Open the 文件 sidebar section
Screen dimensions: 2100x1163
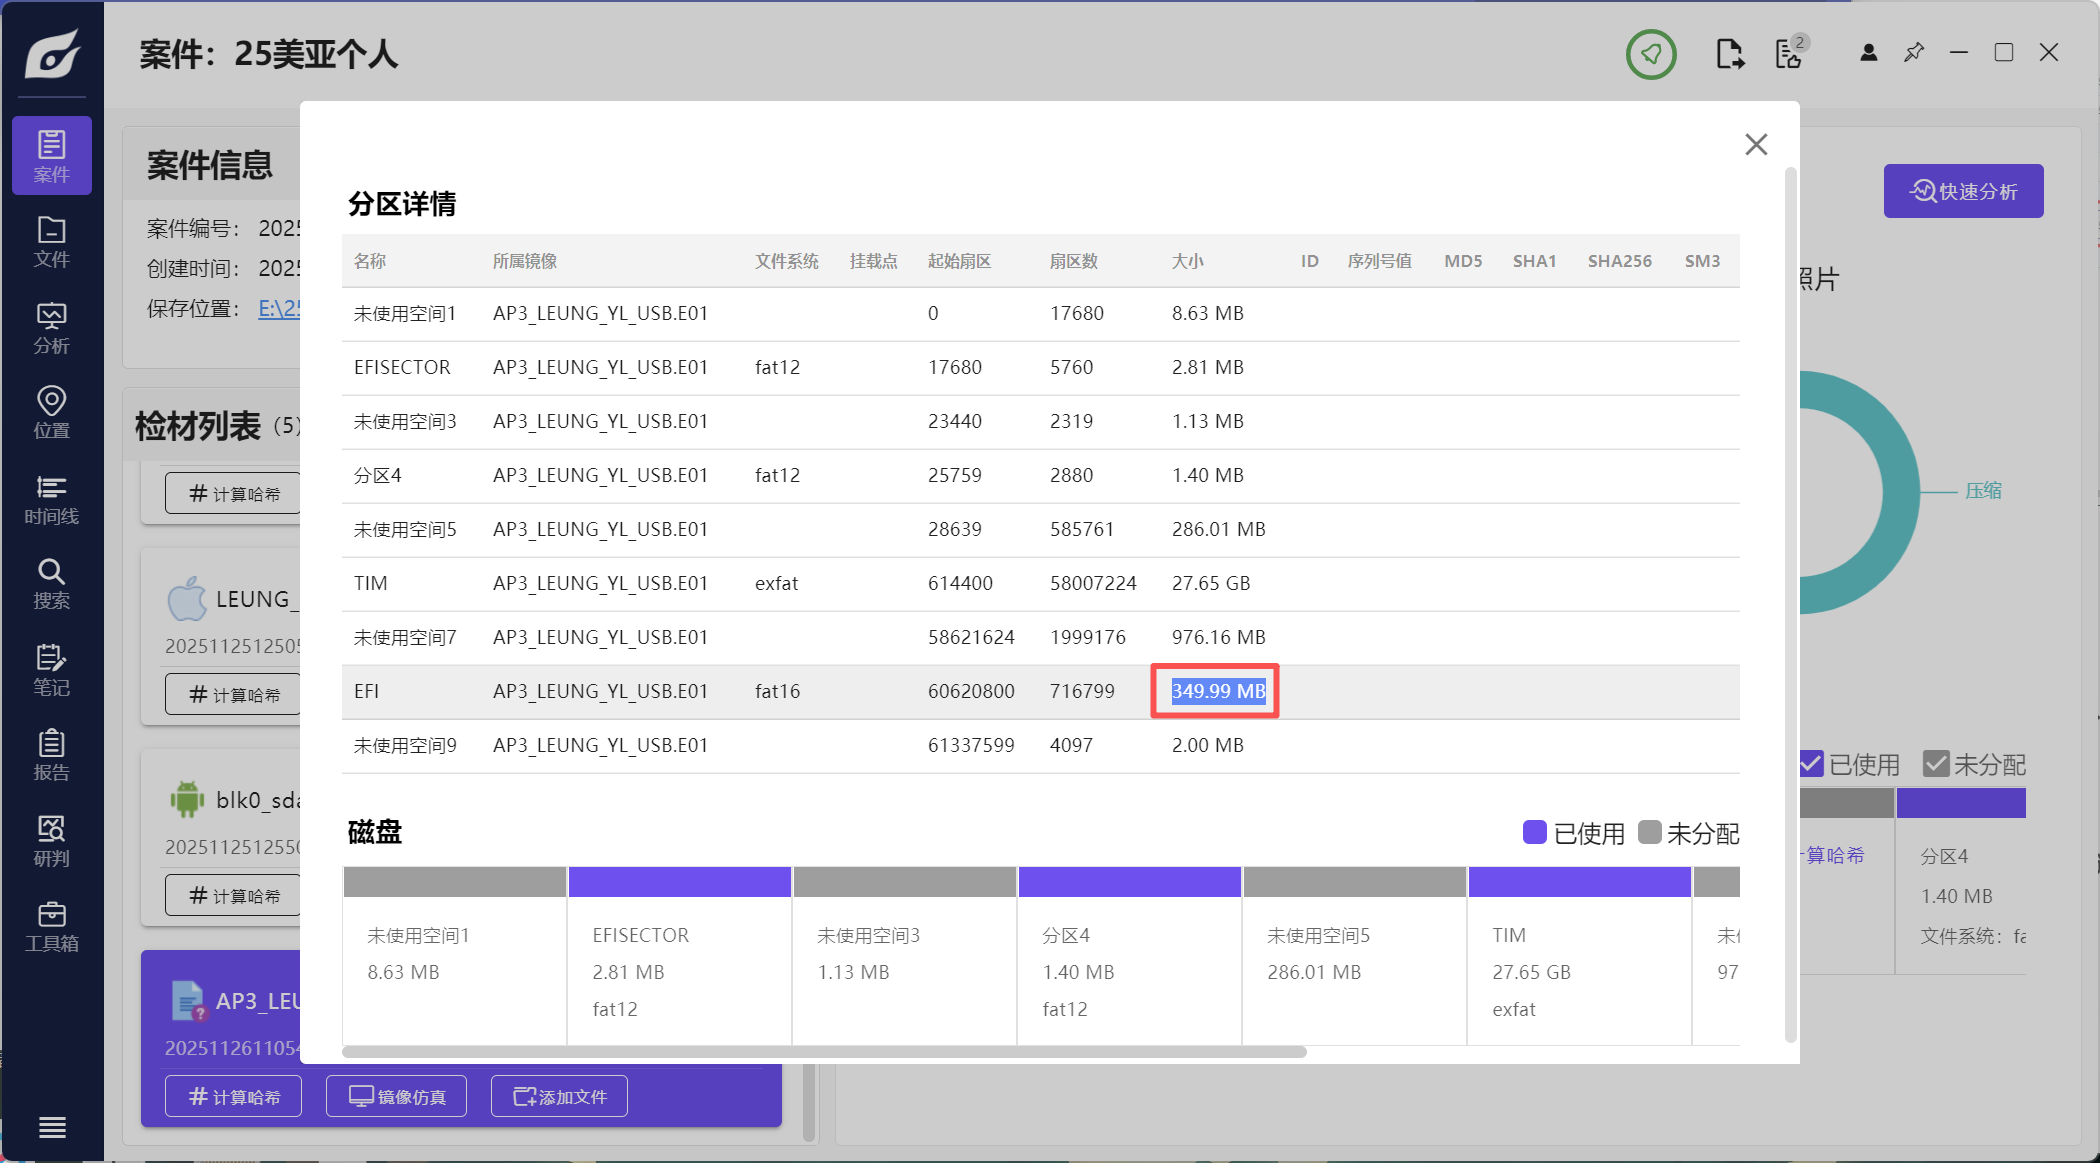(52, 242)
